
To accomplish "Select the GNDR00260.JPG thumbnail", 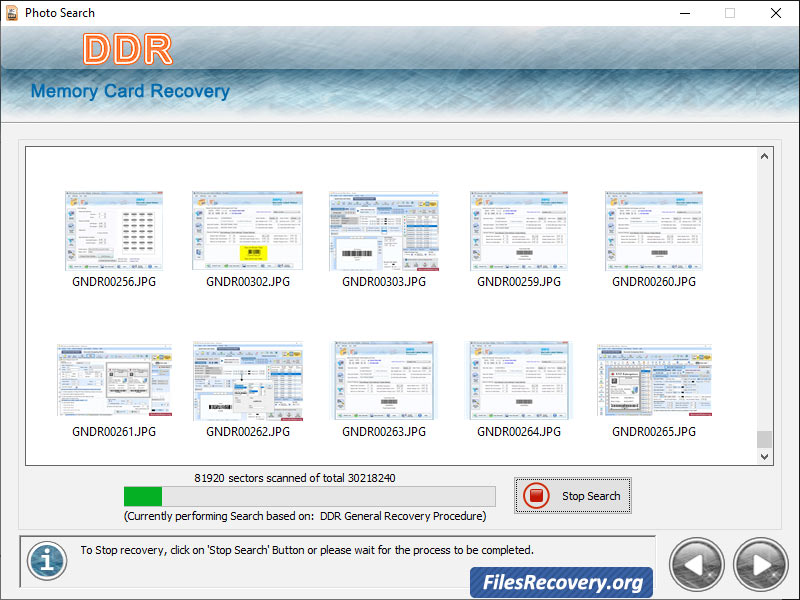I will pos(653,231).
